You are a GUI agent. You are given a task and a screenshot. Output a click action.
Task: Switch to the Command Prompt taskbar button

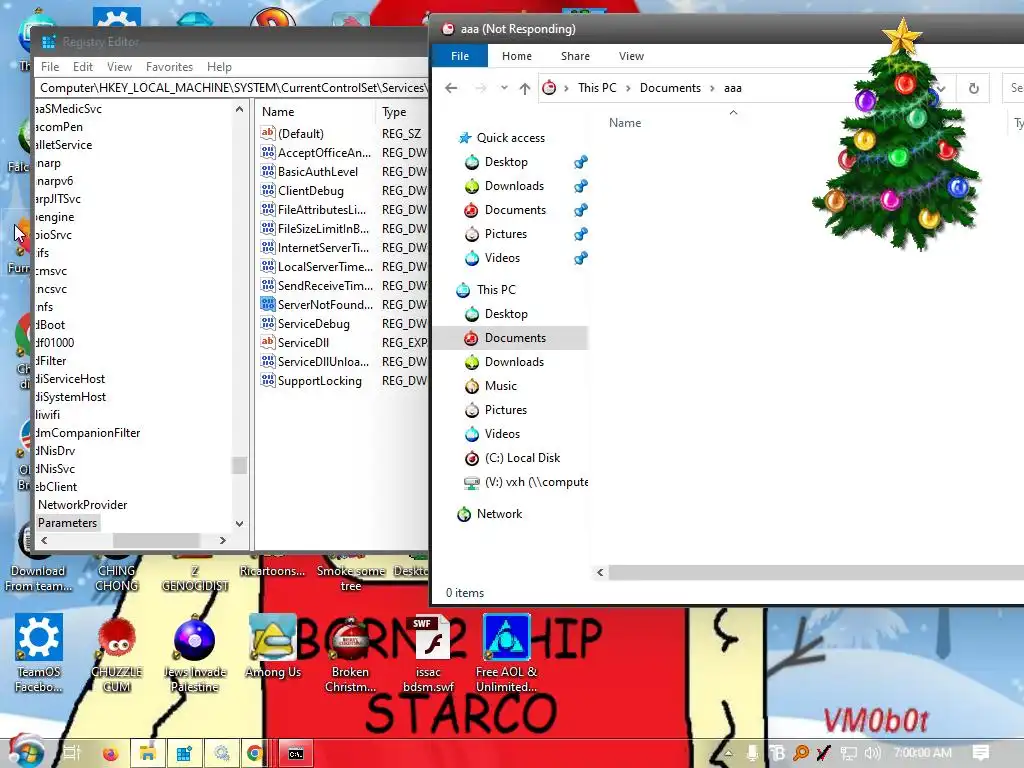pos(296,754)
